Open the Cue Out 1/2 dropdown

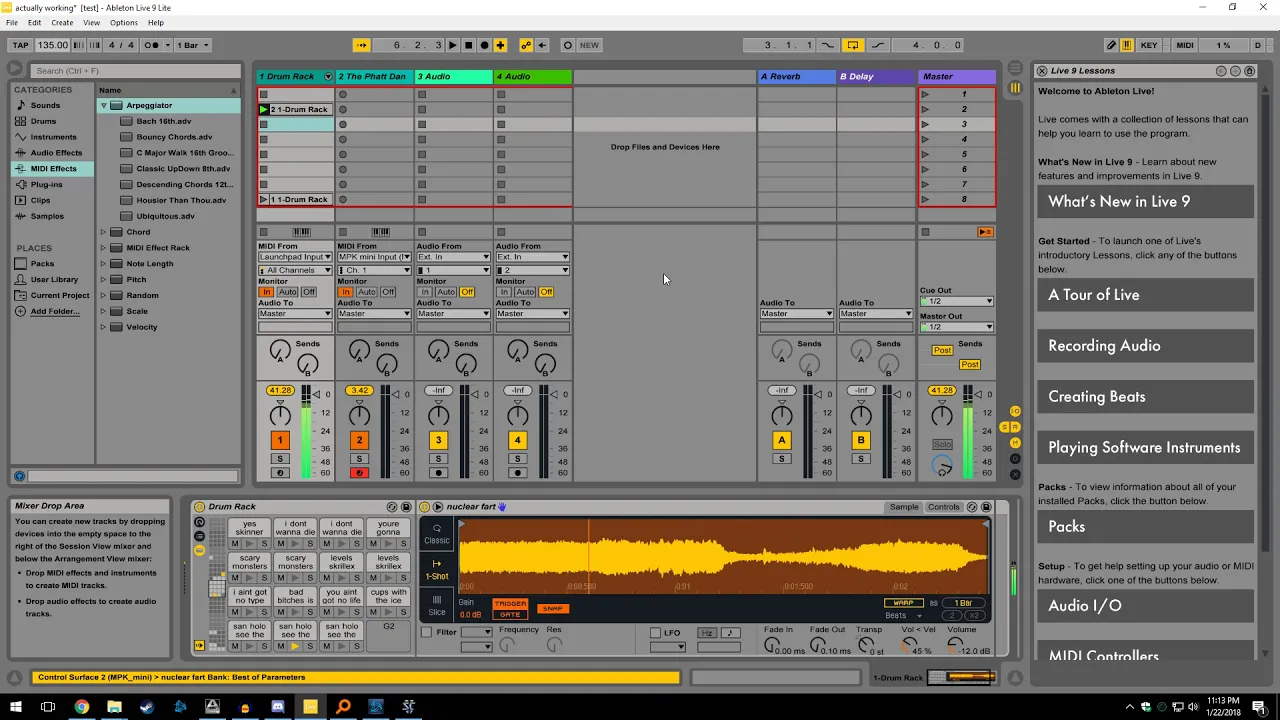coord(957,301)
